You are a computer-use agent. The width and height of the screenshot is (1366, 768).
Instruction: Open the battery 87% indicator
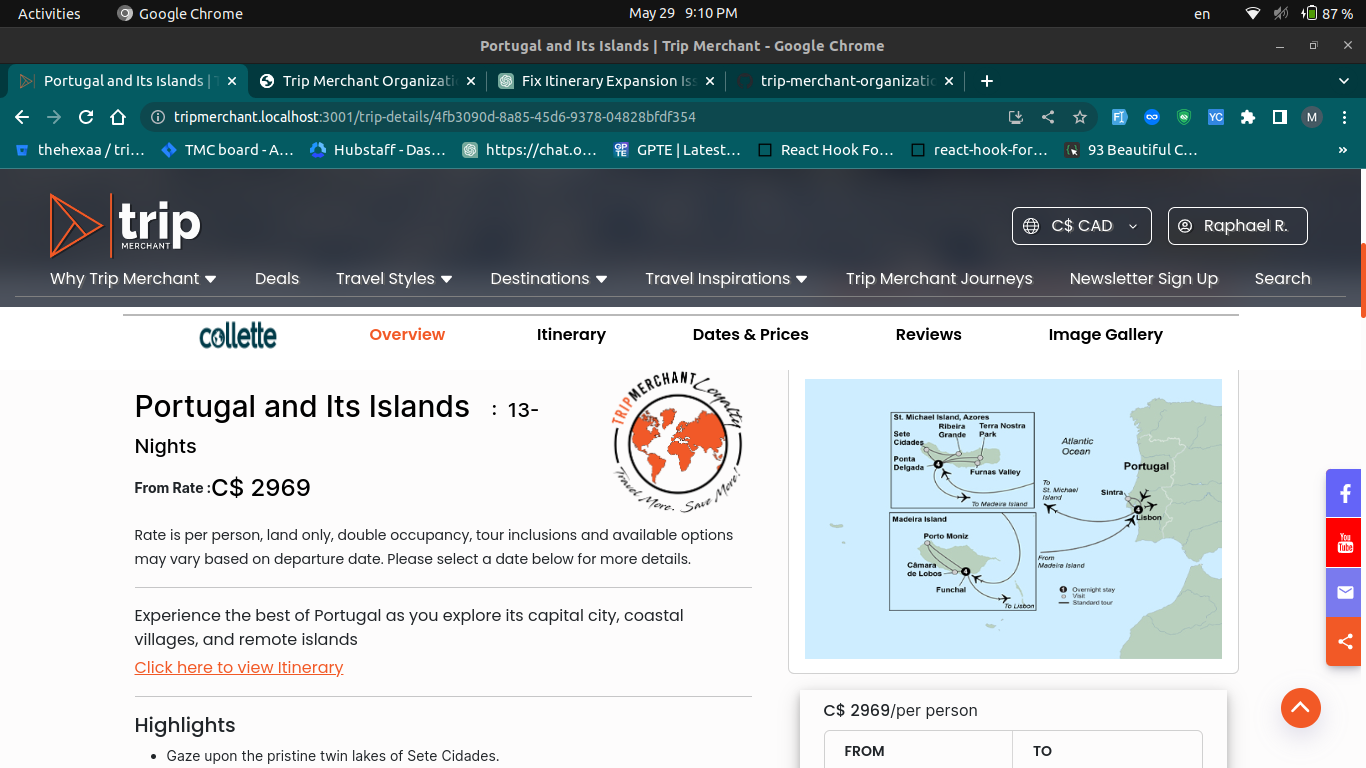pos(1328,14)
